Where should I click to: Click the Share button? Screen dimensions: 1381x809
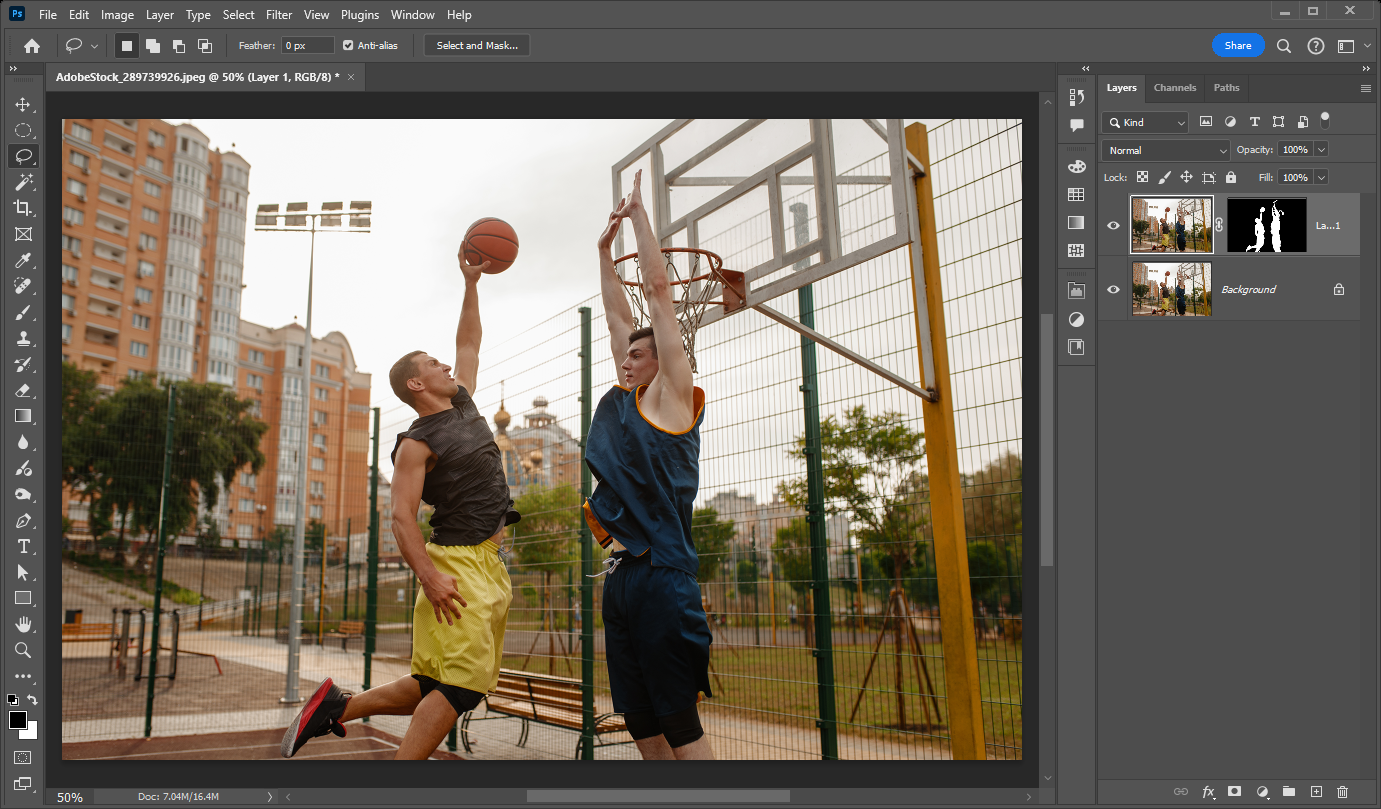[x=1238, y=45]
